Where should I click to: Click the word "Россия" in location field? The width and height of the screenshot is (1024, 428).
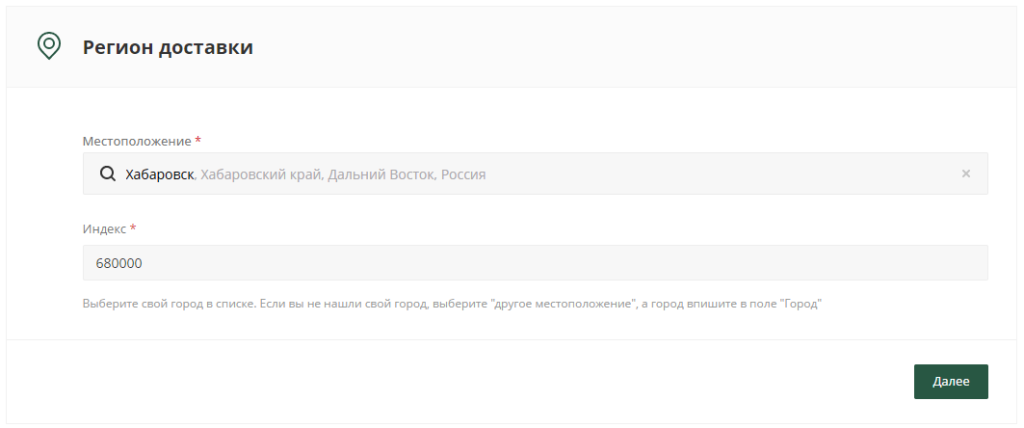pyautogui.click(x=463, y=174)
